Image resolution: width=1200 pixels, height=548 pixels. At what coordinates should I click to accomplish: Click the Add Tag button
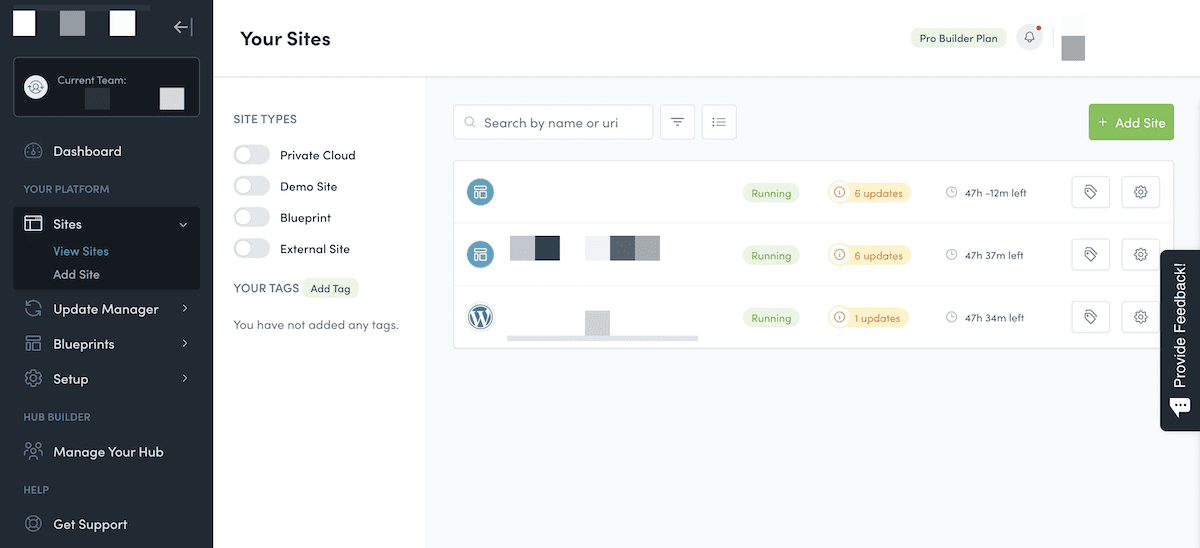(330, 288)
